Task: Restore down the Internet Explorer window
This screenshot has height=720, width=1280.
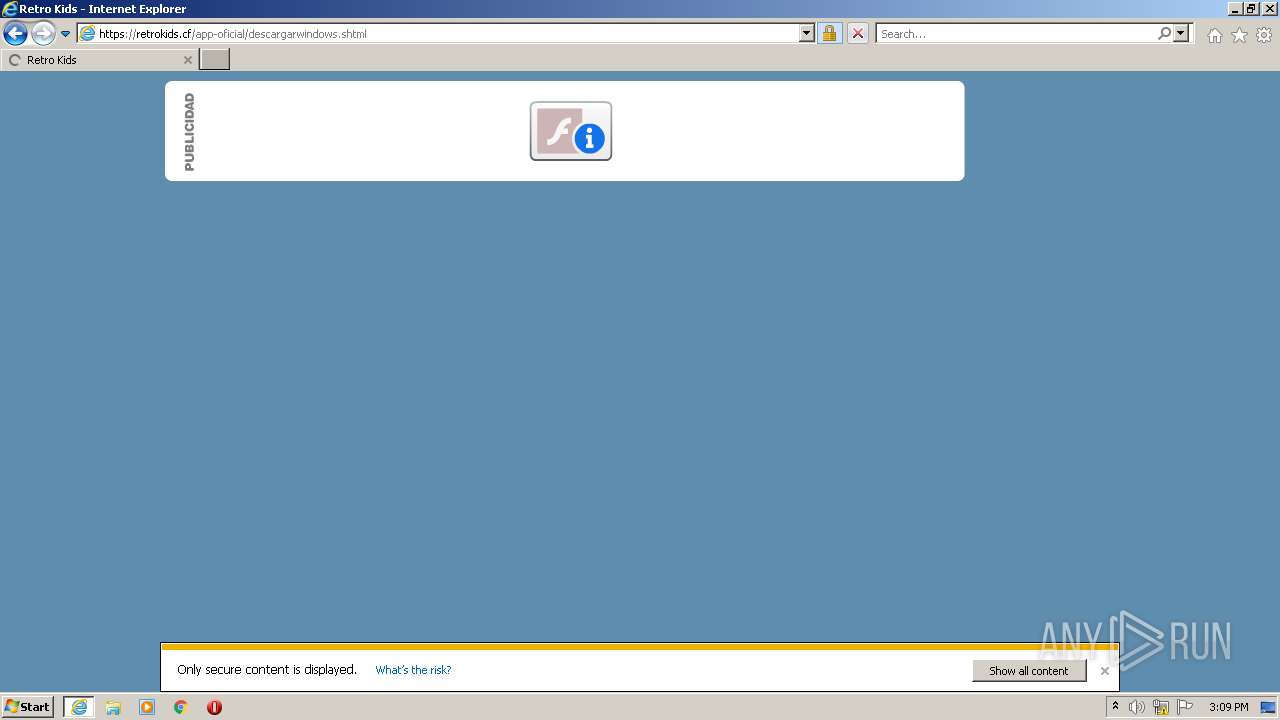Action: (x=1251, y=8)
